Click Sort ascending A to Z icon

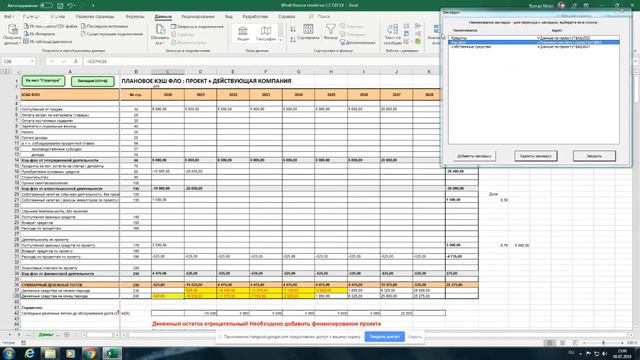coord(293,29)
